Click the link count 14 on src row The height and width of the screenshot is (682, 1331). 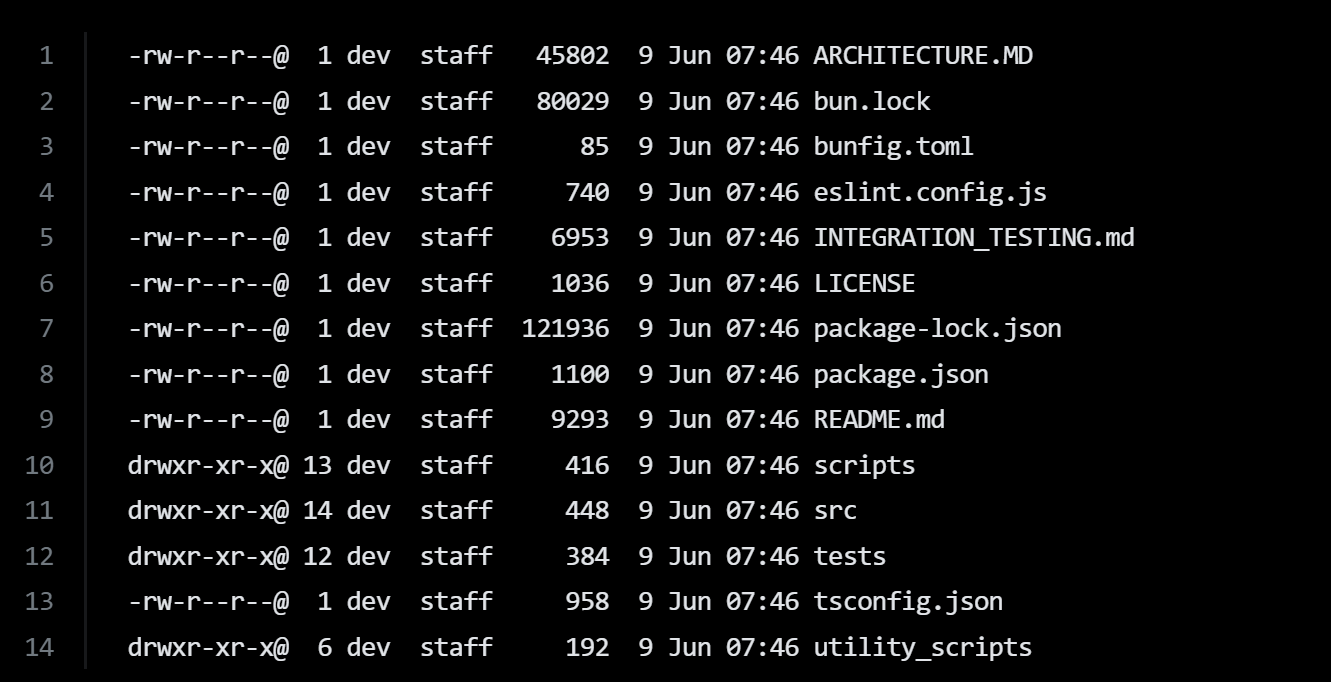(x=317, y=511)
